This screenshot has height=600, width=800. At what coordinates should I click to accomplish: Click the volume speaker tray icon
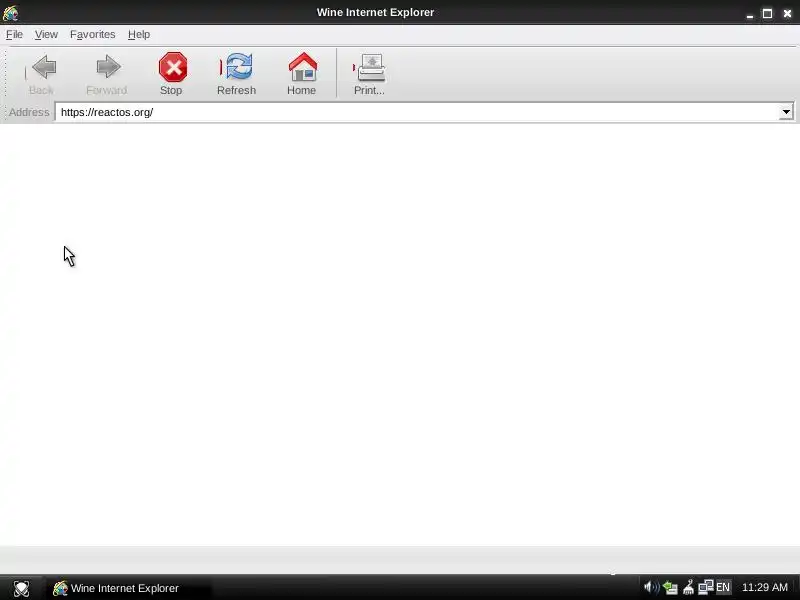(652, 588)
